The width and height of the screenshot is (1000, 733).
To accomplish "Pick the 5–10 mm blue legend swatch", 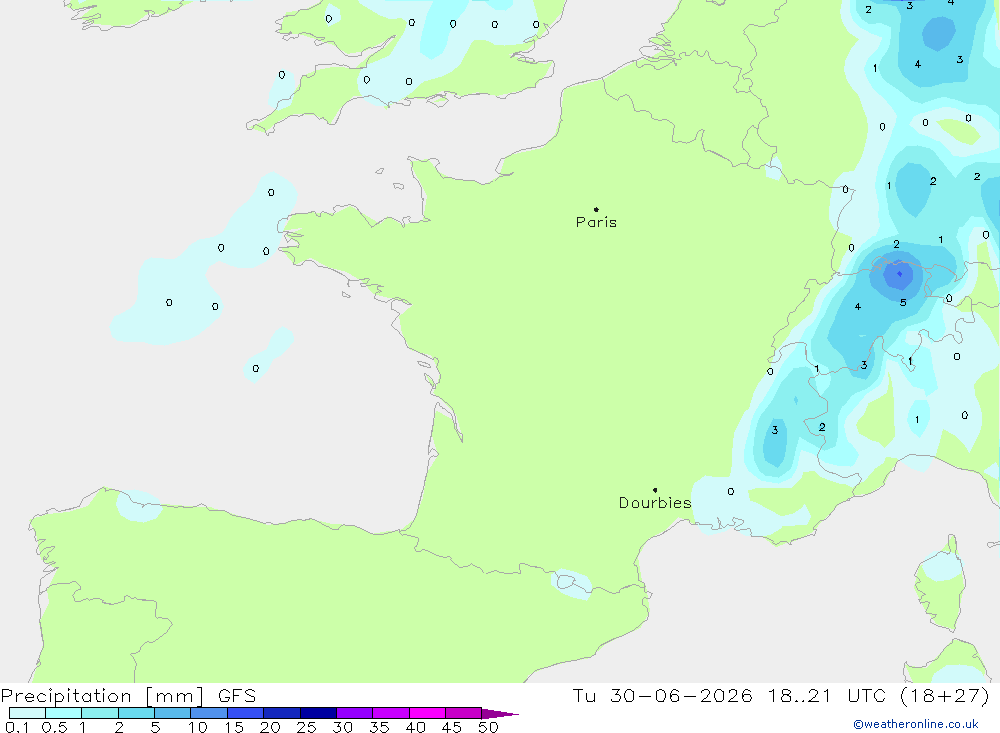I will (x=173, y=713).
